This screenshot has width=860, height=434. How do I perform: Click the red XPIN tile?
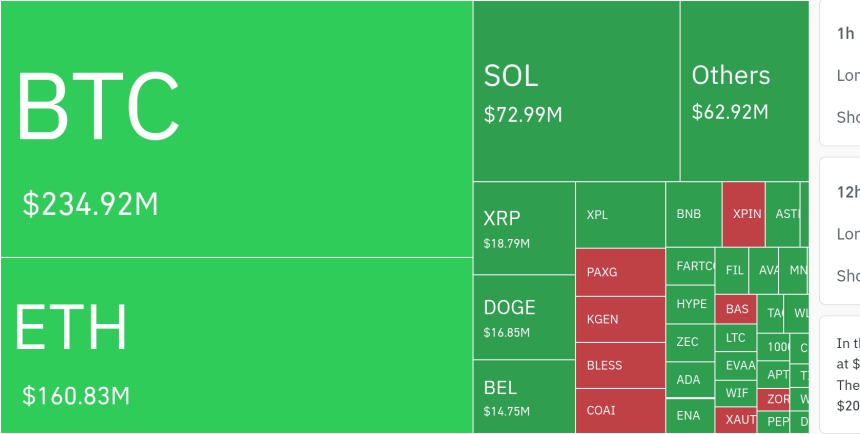[x=743, y=214]
